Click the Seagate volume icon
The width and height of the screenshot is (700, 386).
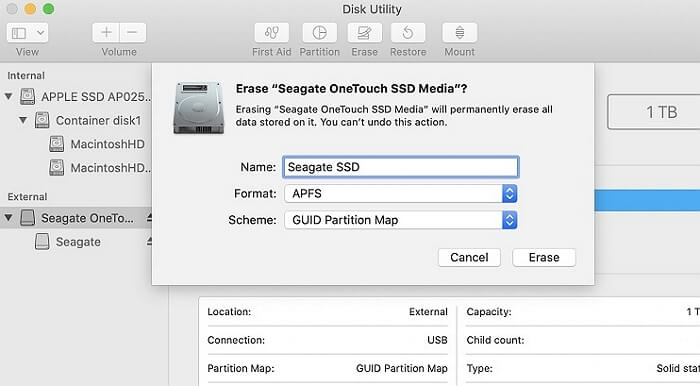[42, 241]
